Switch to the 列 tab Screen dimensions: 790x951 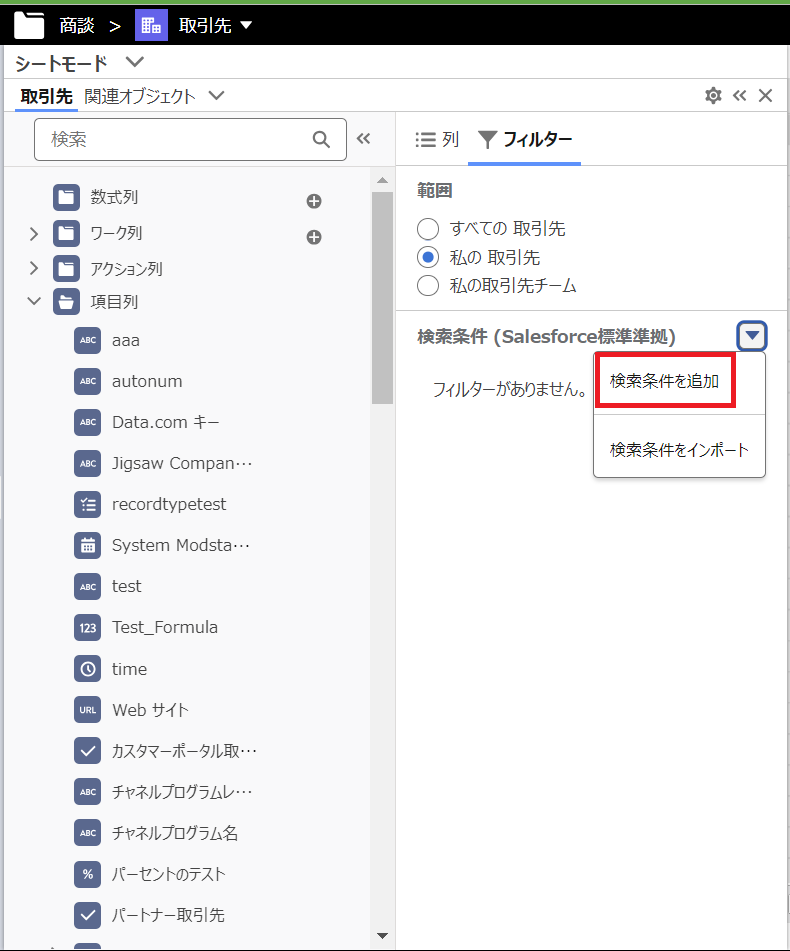tap(437, 139)
